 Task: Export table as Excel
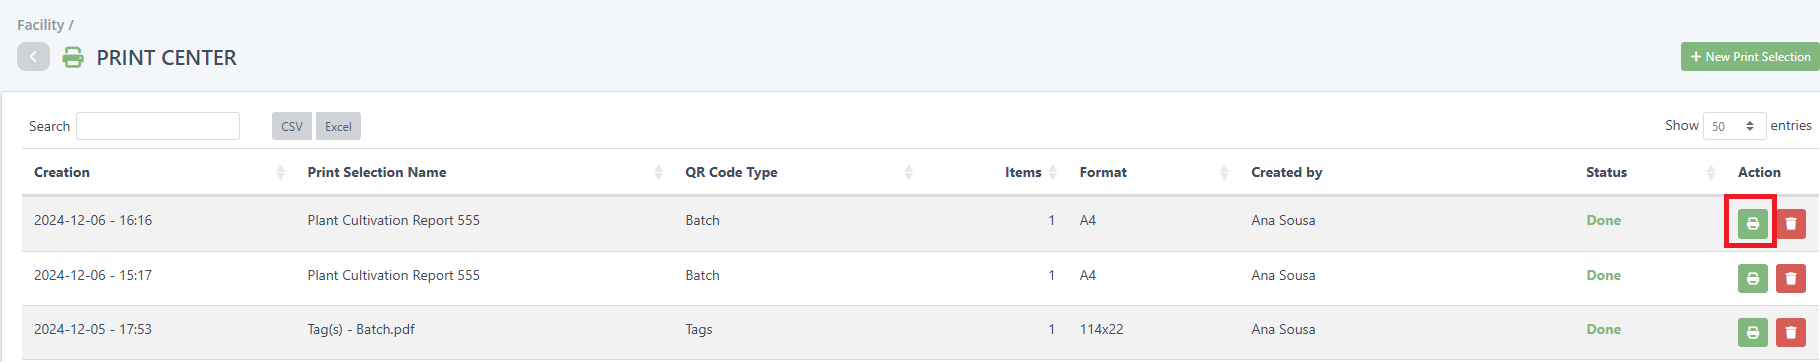[338, 126]
